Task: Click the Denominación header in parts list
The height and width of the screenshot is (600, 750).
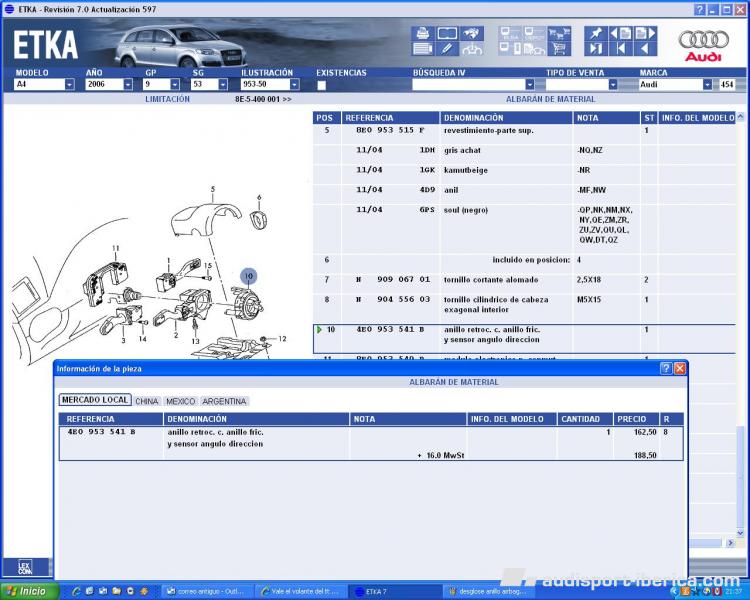Action: (506, 118)
